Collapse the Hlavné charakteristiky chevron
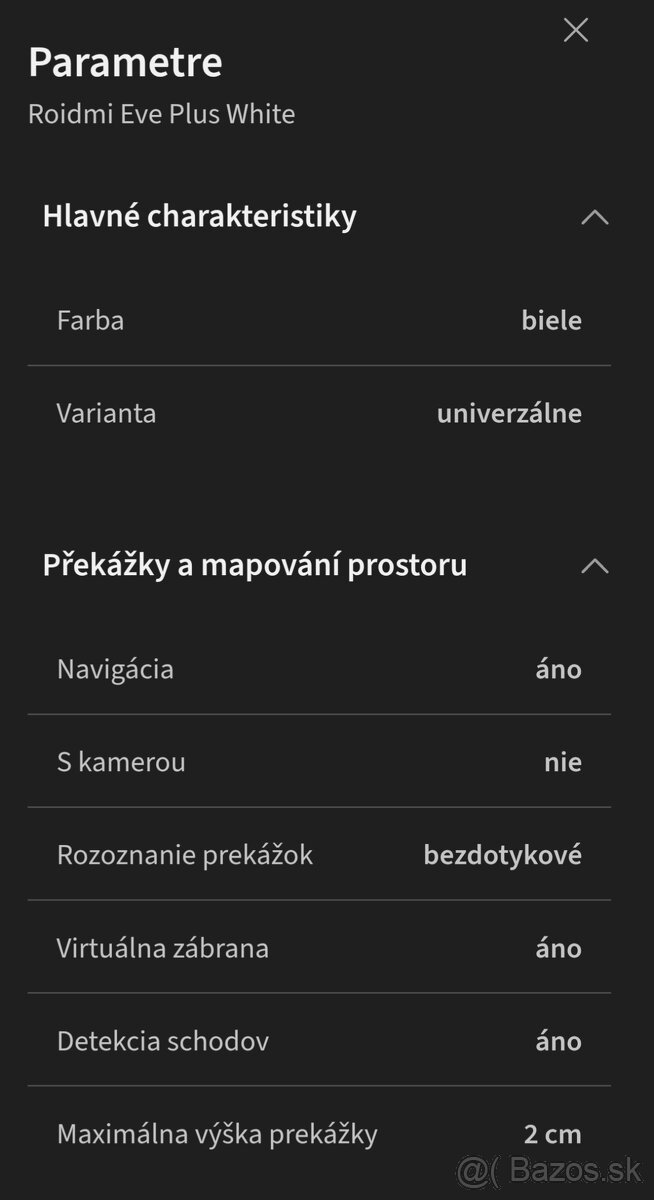The height and width of the screenshot is (1200, 654). tap(595, 217)
